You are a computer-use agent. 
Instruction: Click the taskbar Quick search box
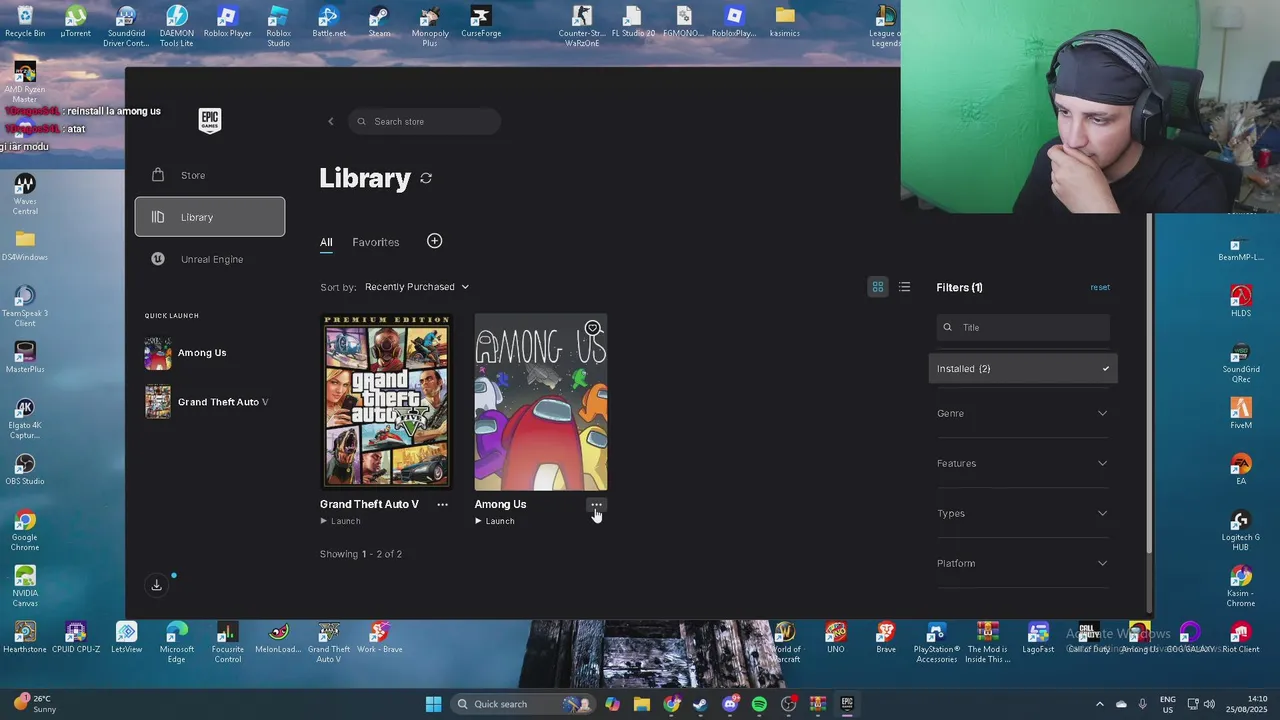[522, 704]
